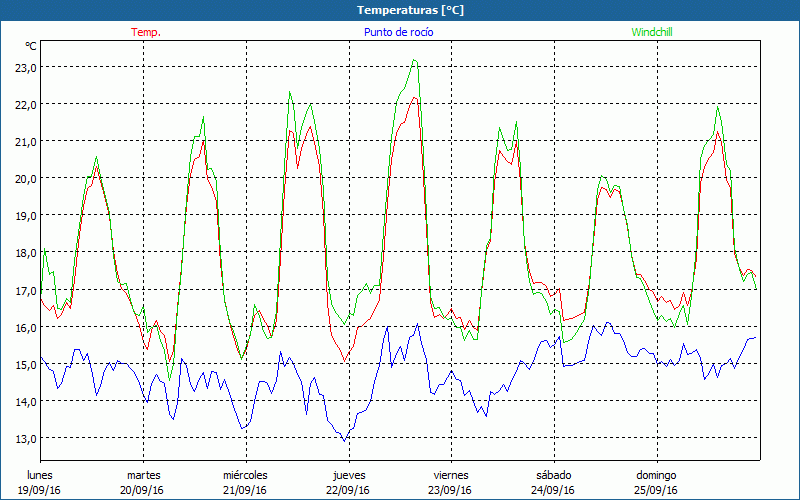Select the jueves day label

(x=348, y=475)
